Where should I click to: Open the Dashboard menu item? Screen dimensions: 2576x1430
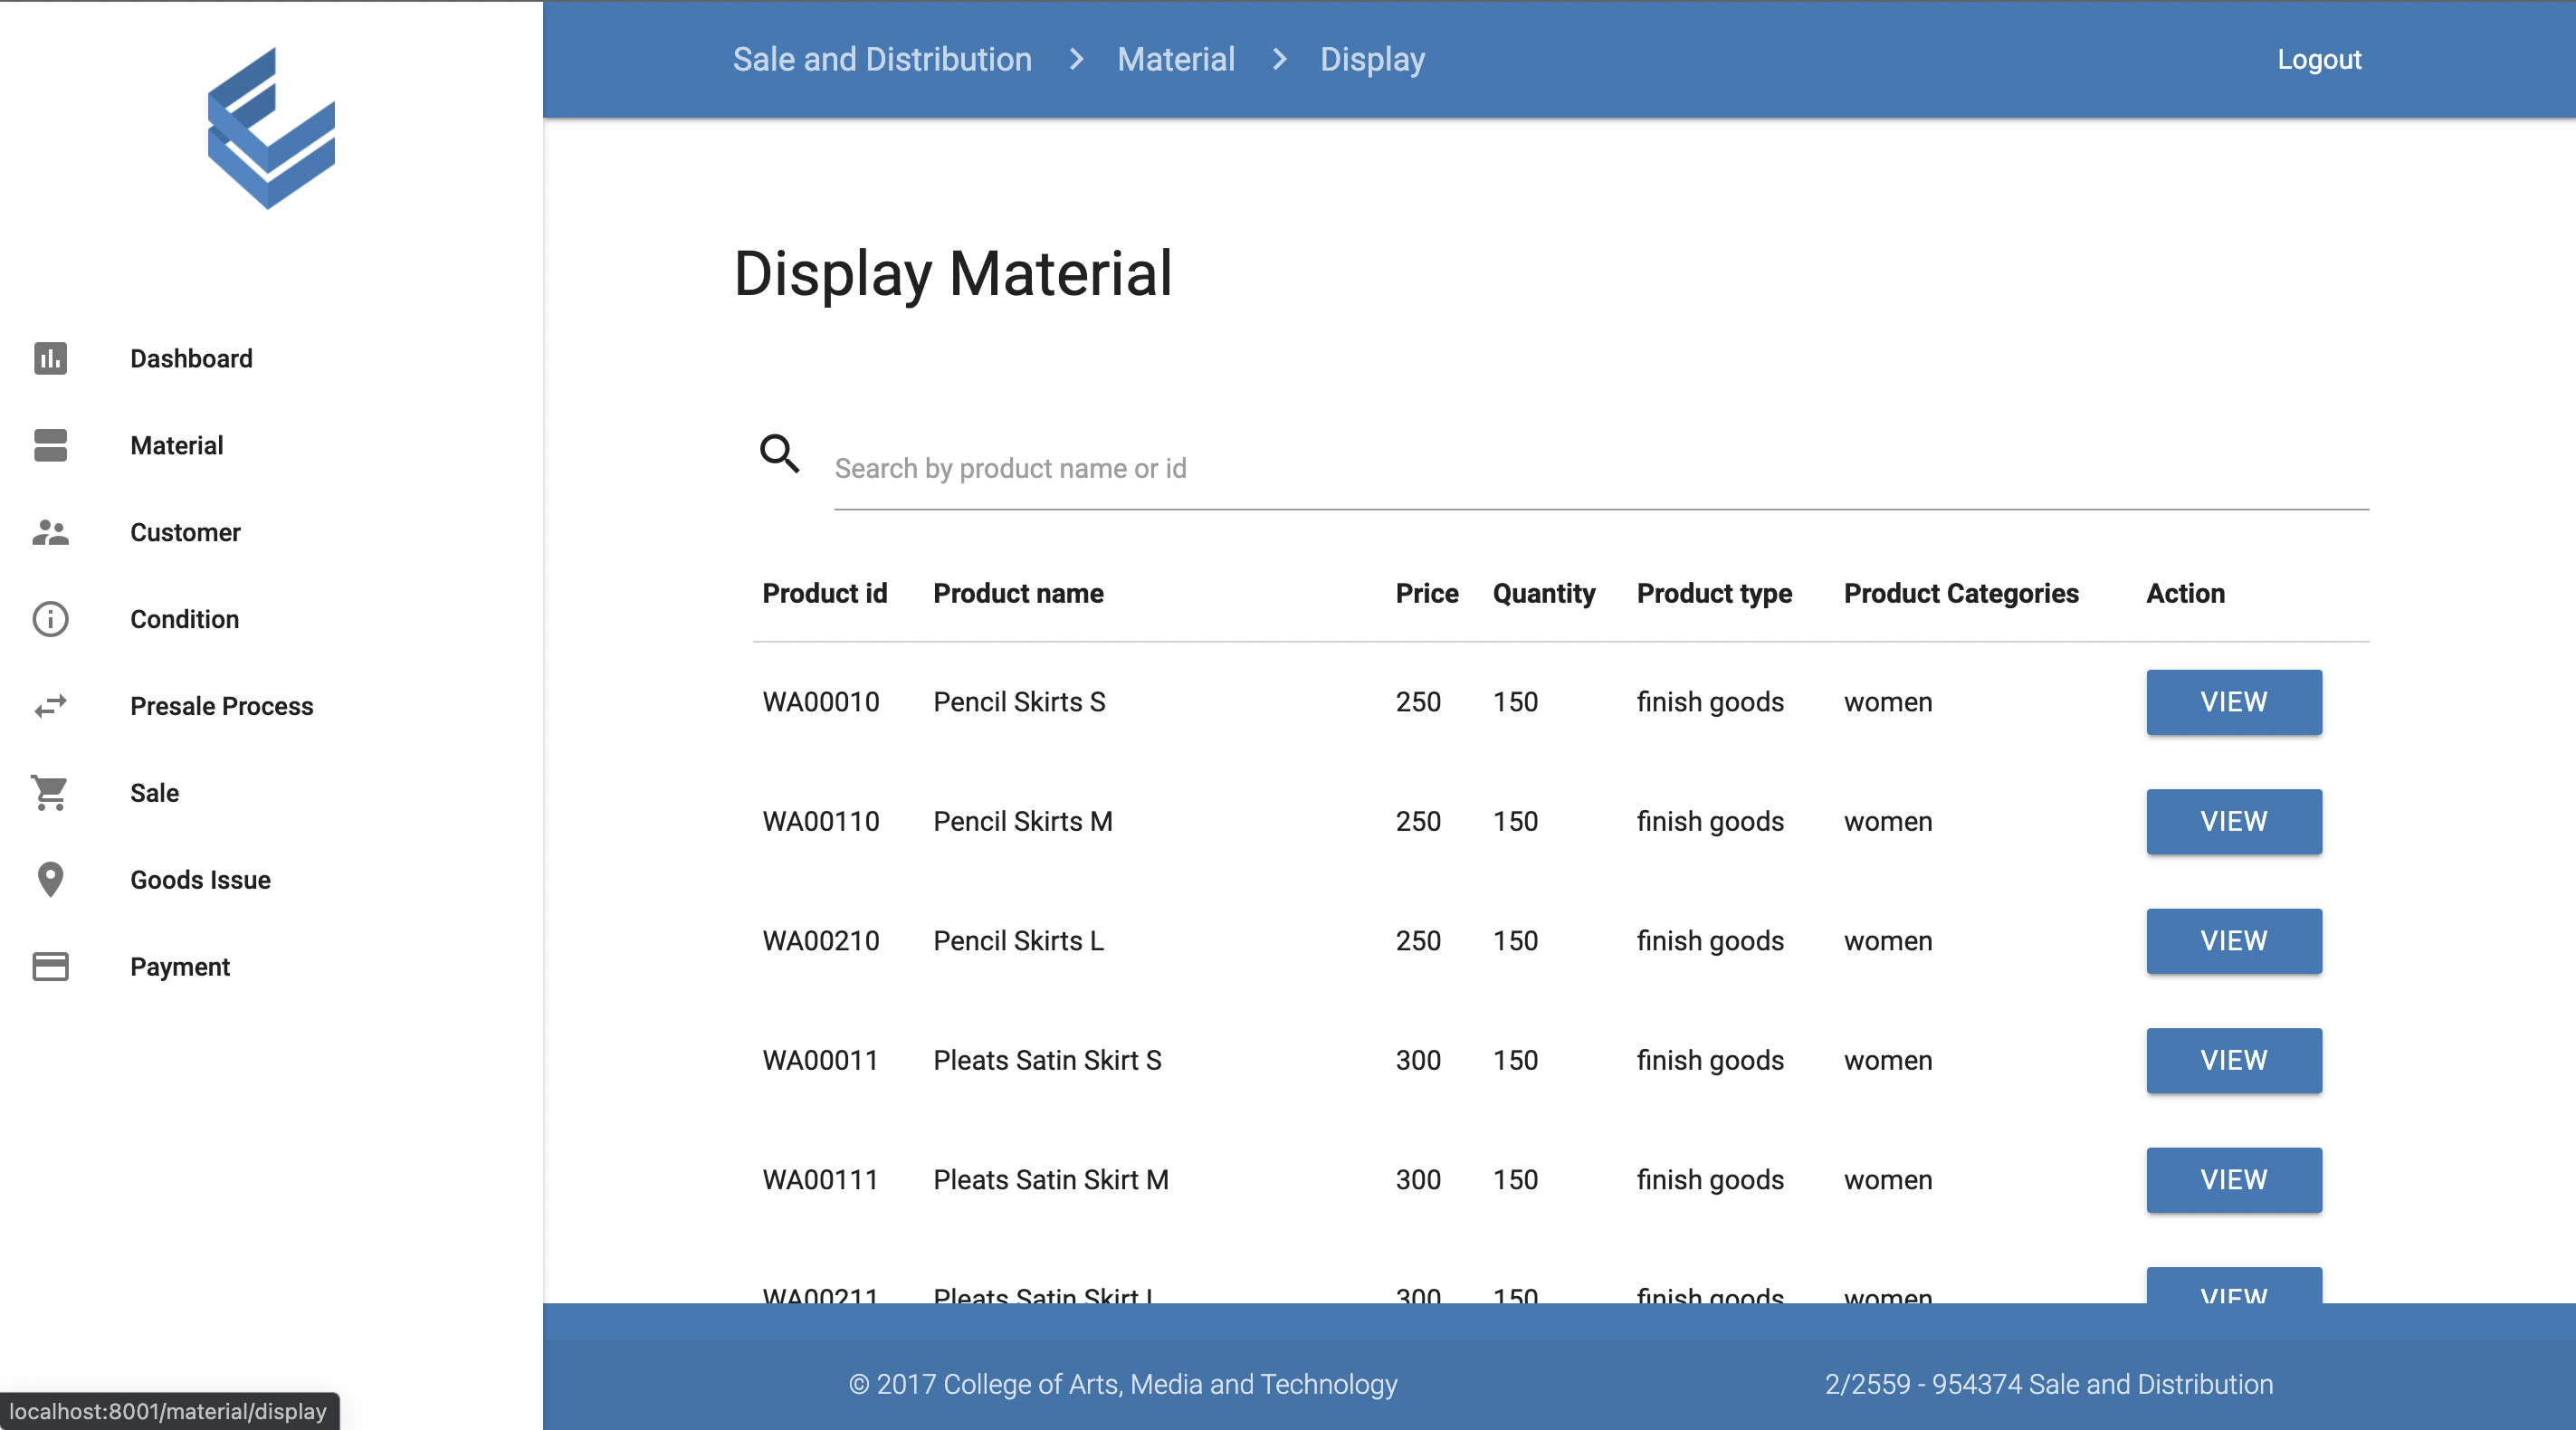(191, 358)
